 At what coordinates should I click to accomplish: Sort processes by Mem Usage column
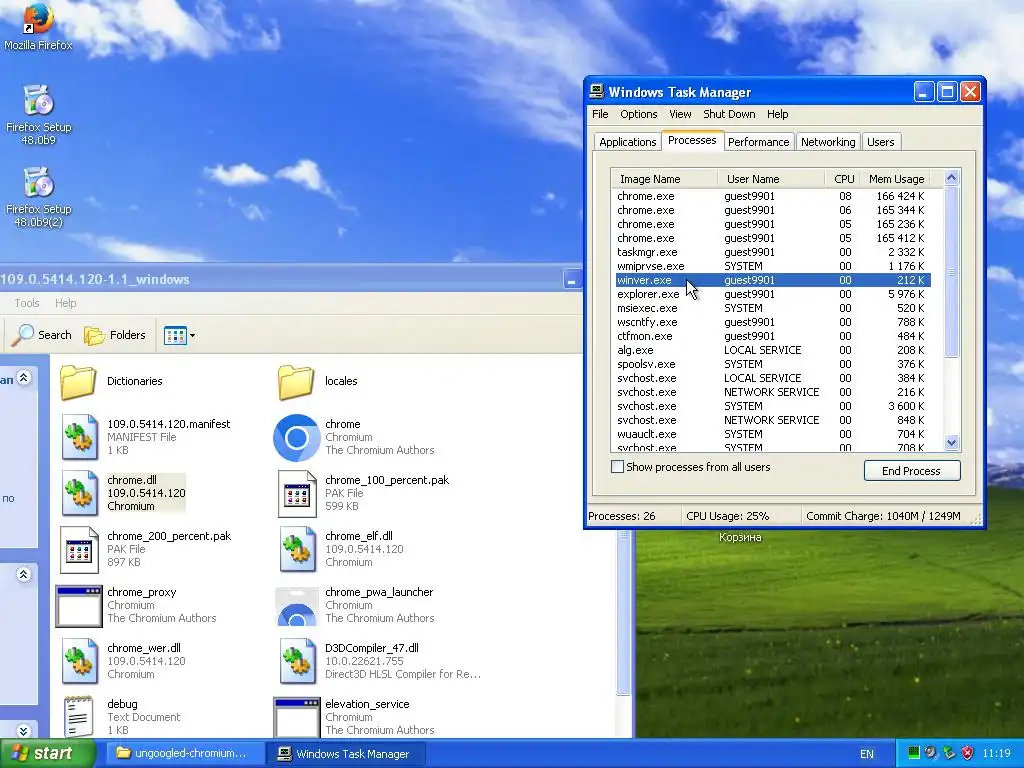coord(896,178)
